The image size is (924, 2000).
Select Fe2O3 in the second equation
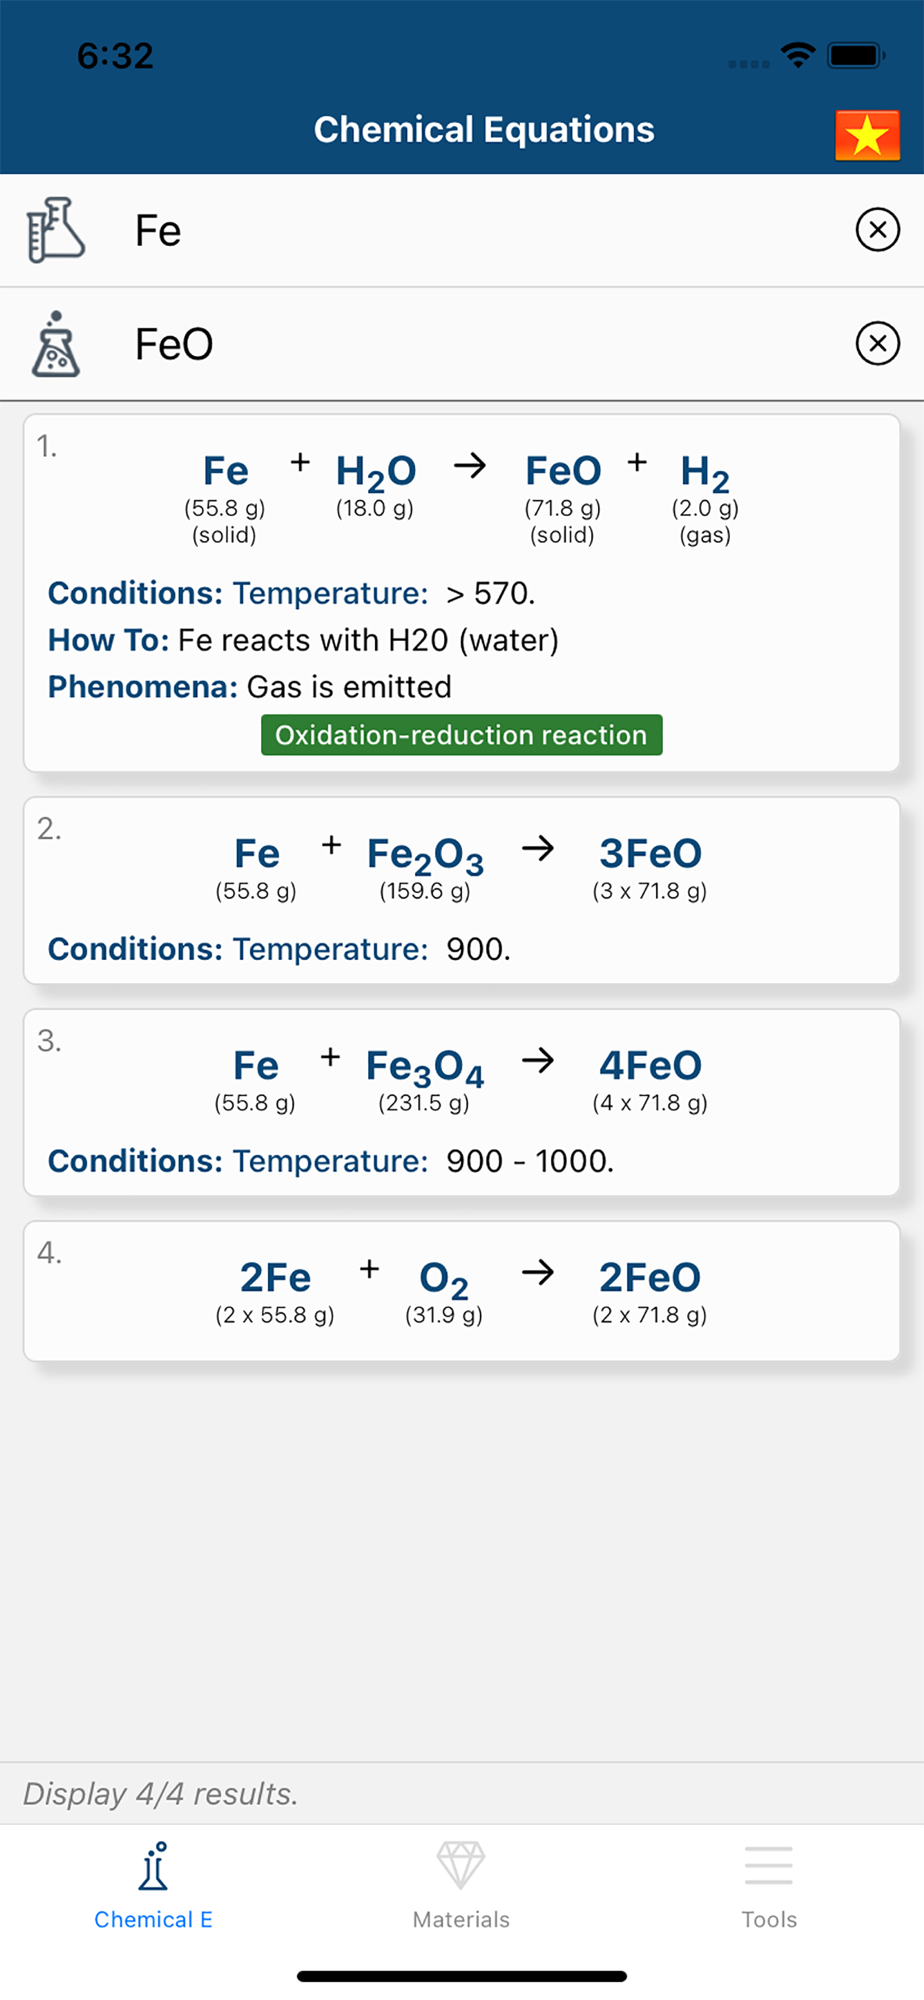tap(425, 855)
